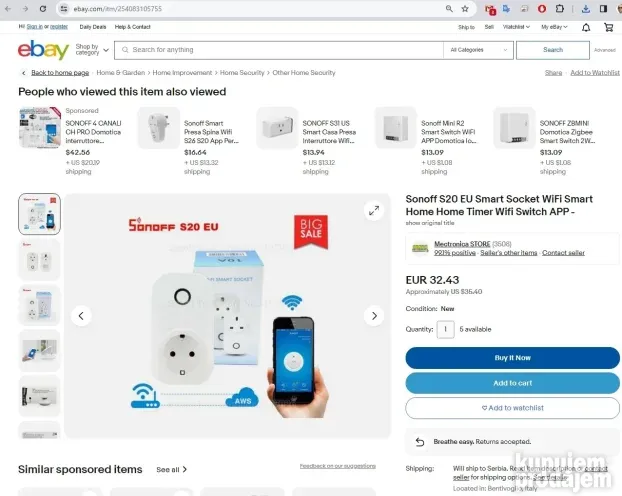Image resolution: width=622 pixels, height=496 pixels.
Task: Reload the page with the refresh icon
Action: point(42,9)
